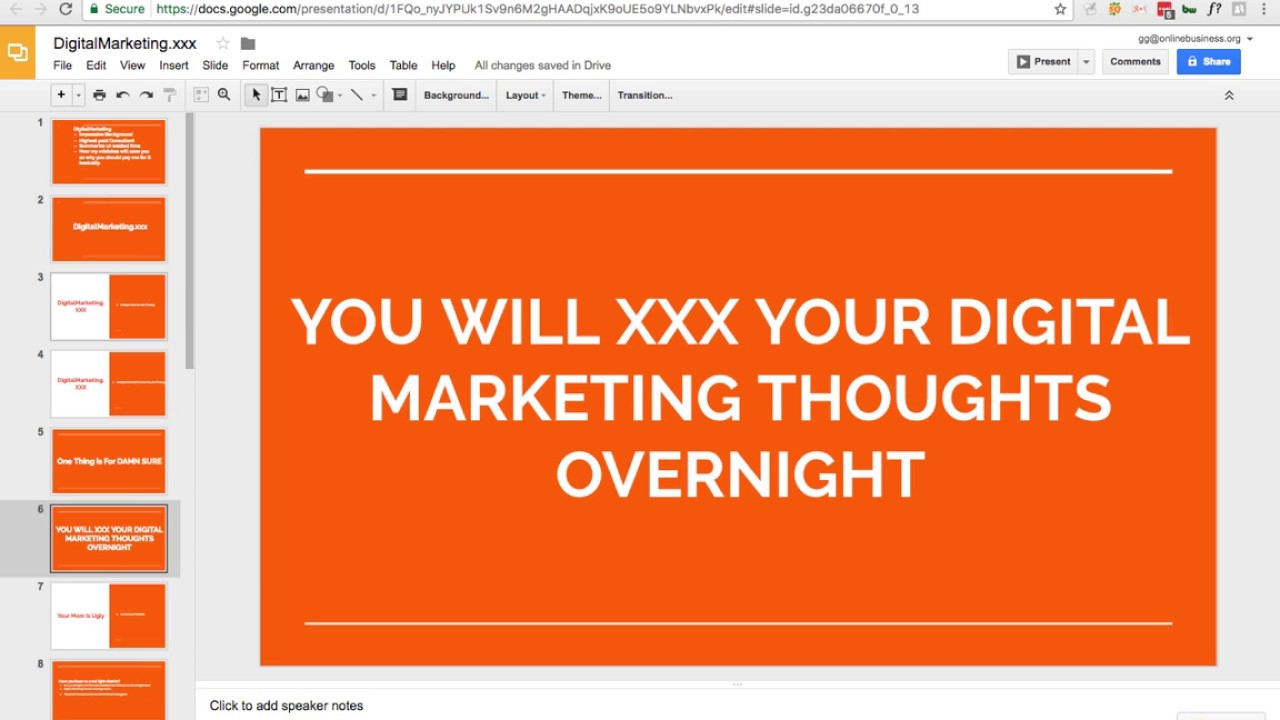Undo the last action
This screenshot has height=720, width=1280.
pos(123,95)
